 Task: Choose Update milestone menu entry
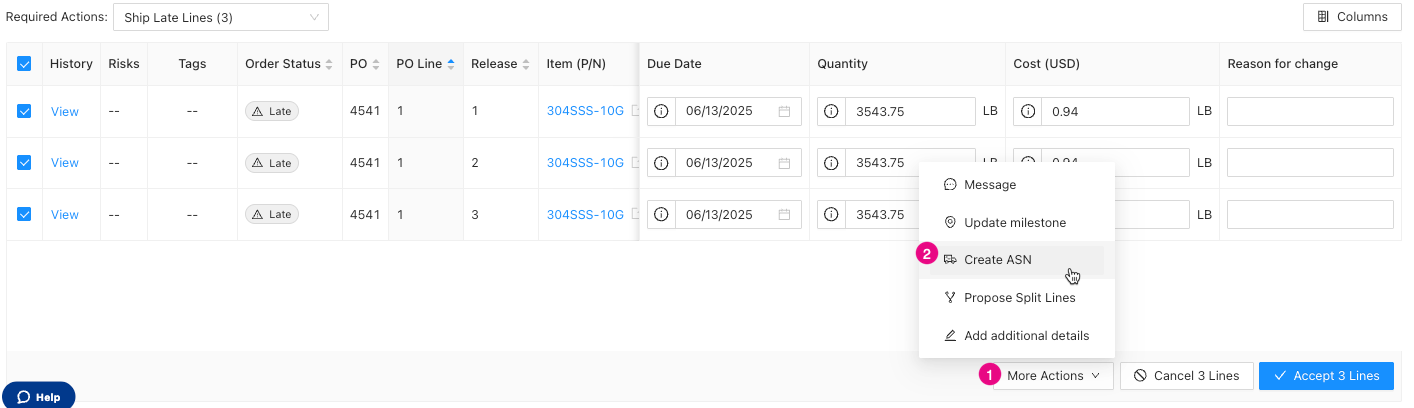click(x=1017, y=222)
